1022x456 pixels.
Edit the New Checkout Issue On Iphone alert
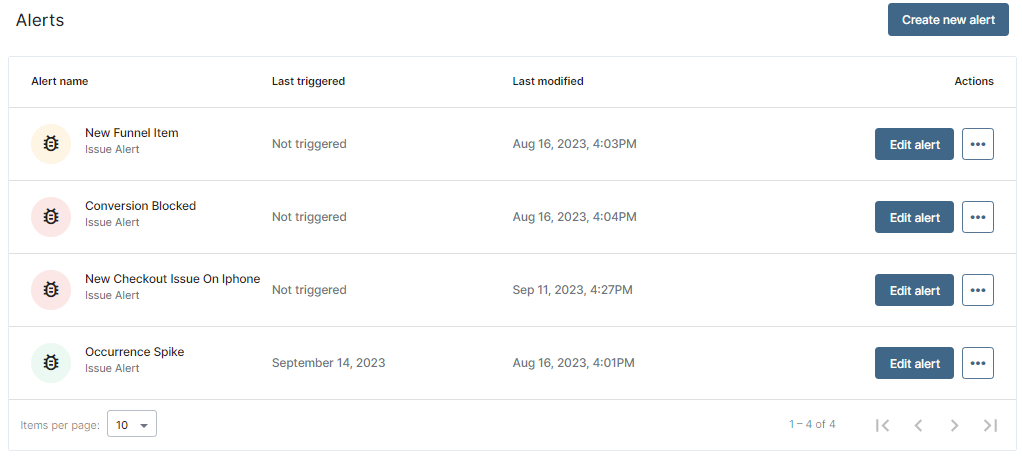pos(914,290)
